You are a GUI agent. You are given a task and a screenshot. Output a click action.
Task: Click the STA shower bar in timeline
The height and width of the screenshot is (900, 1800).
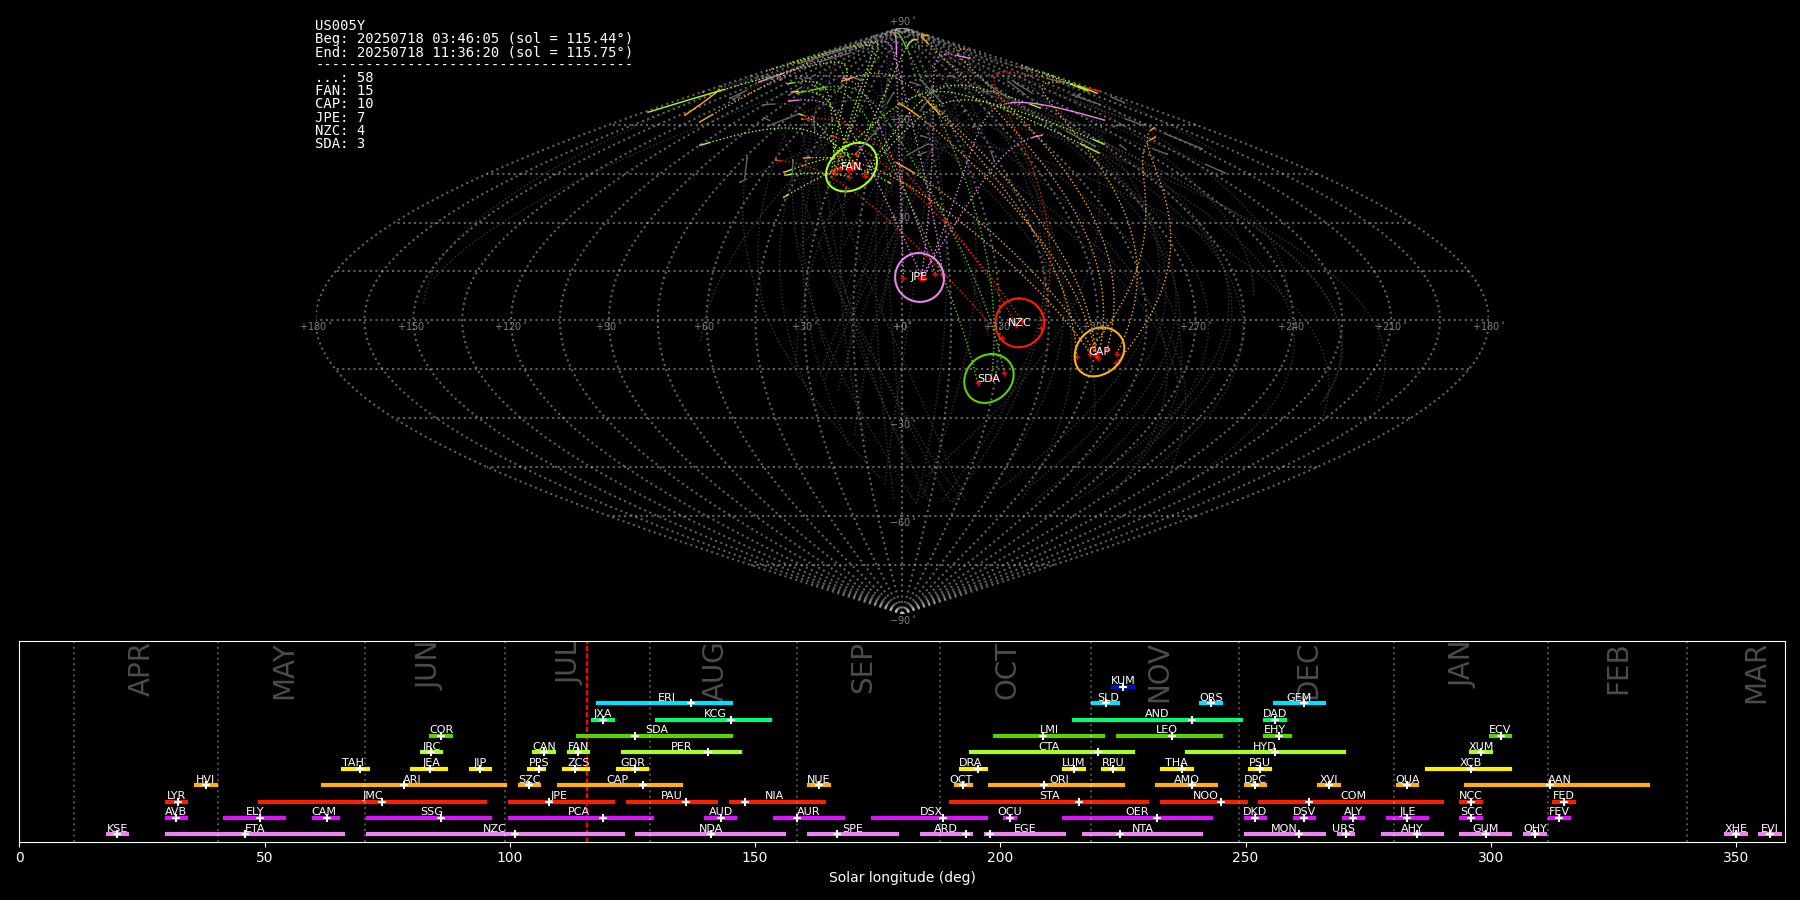coord(1049,801)
